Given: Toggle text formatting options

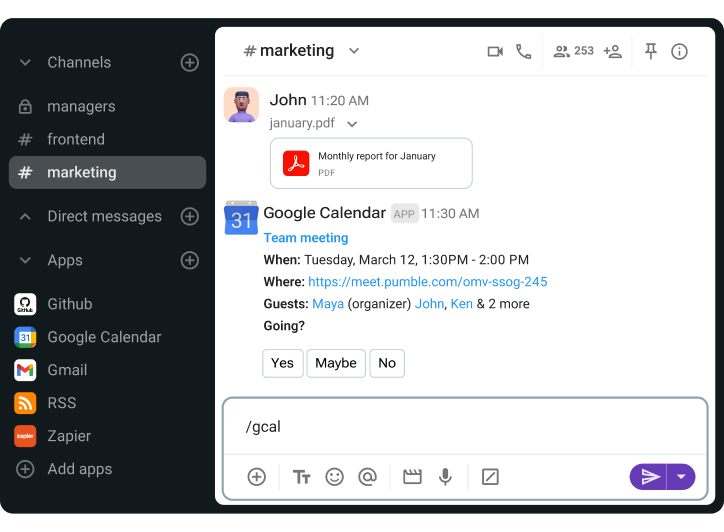Looking at the screenshot, I should 302,477.
